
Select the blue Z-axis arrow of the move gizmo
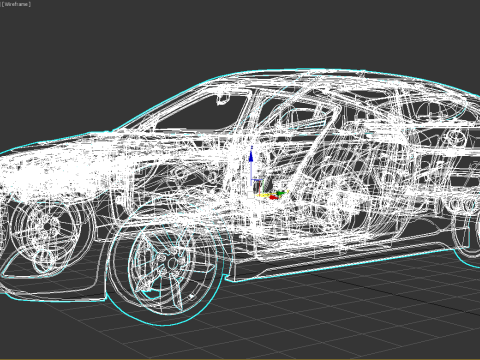tap(251, 156)
